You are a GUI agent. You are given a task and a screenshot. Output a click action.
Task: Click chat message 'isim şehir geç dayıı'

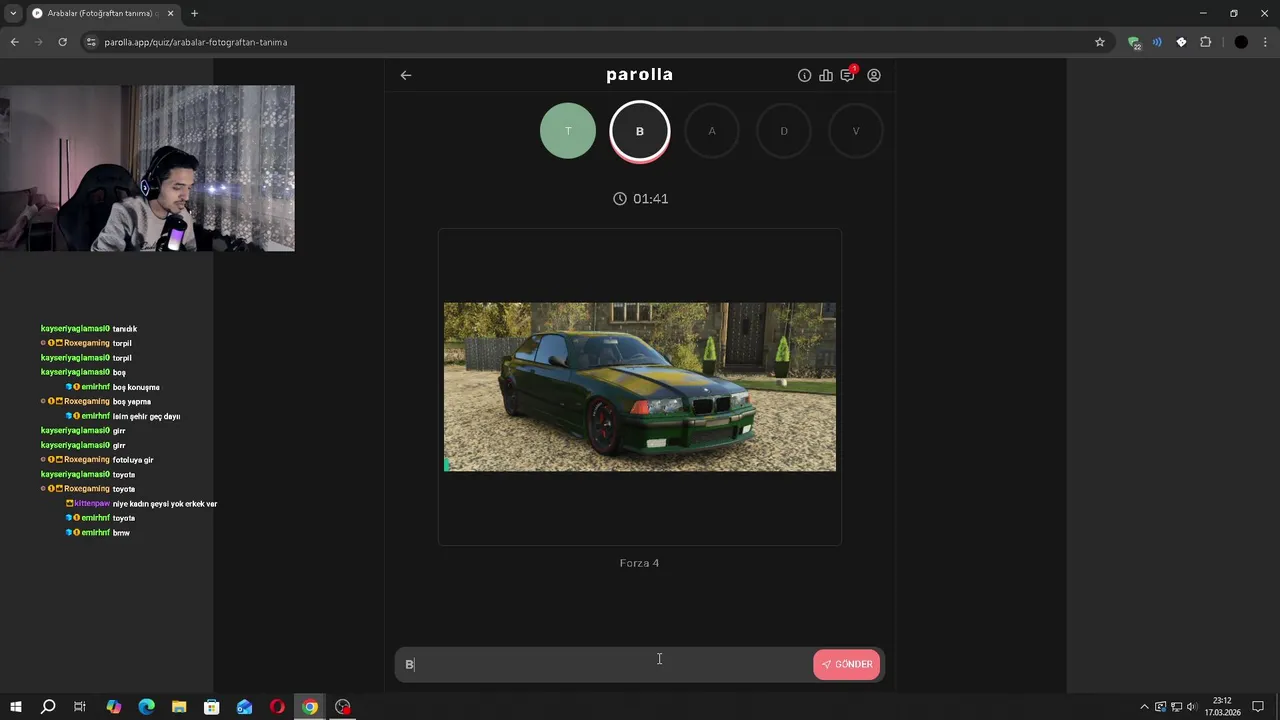[146, 416]
